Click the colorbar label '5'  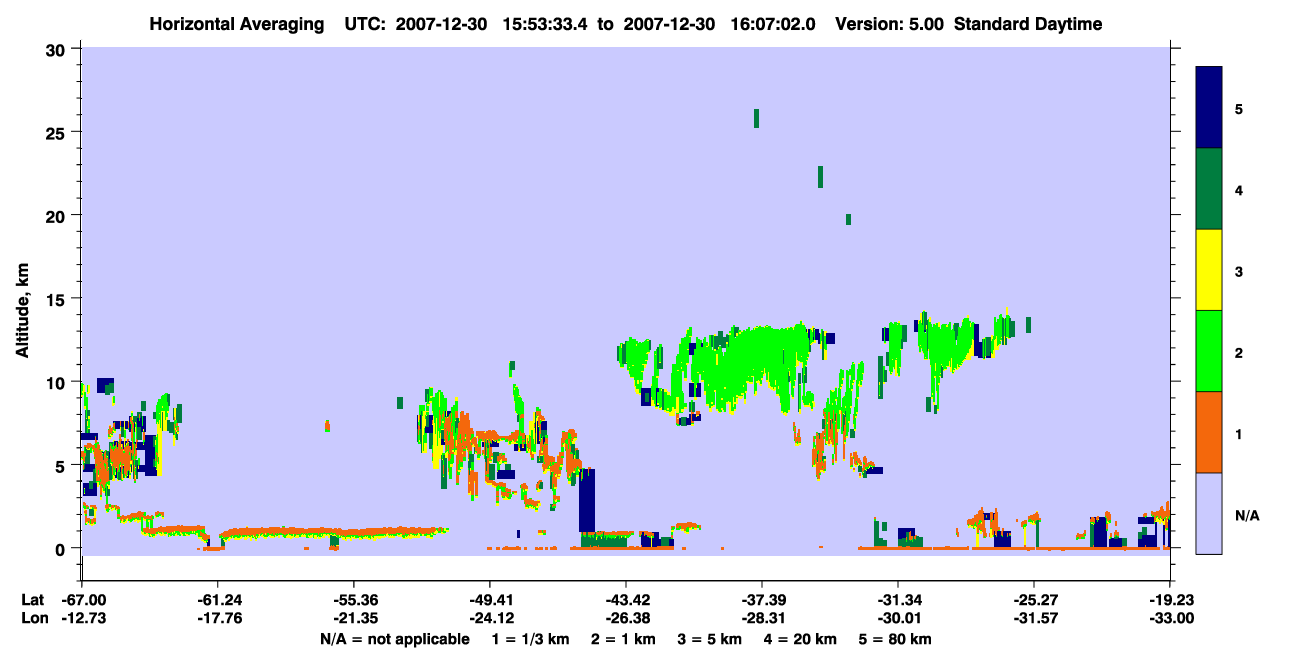pos(1239,109)
